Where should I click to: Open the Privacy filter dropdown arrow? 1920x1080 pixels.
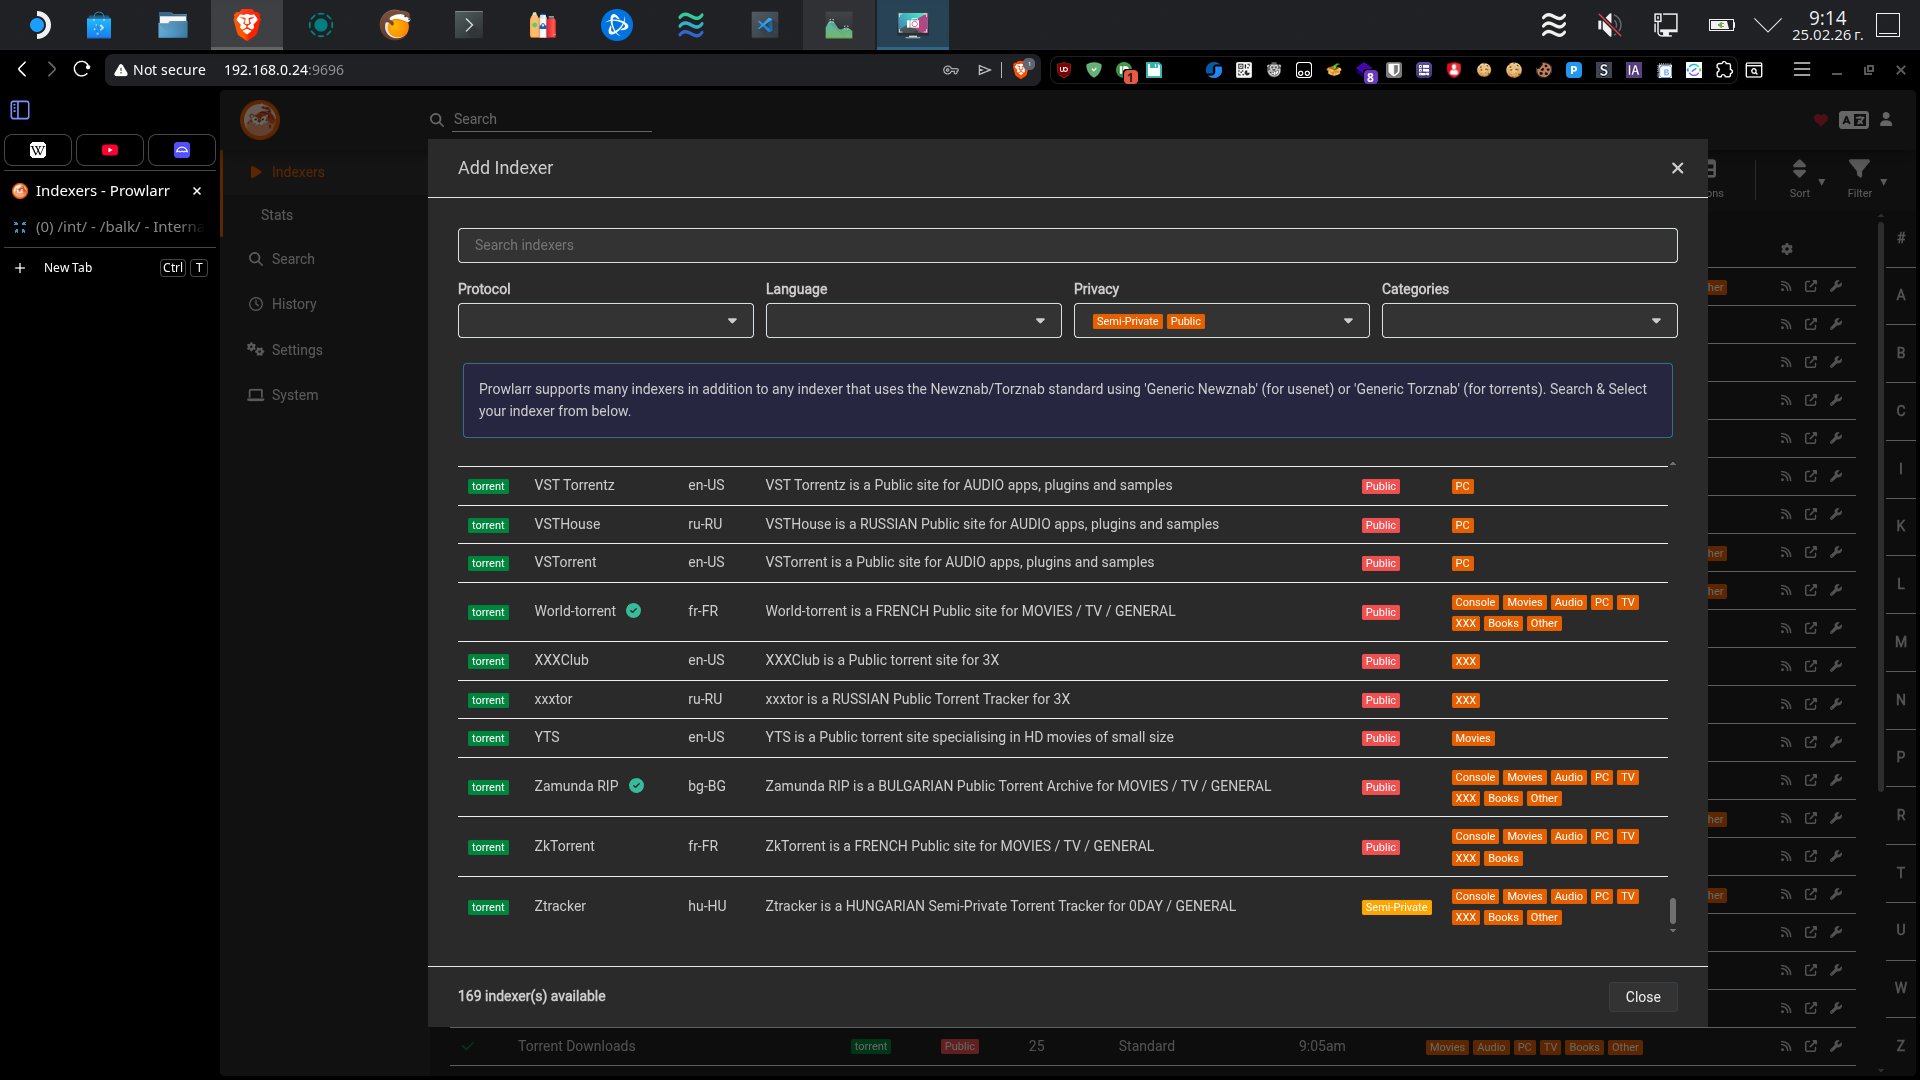click(1348, 321)
